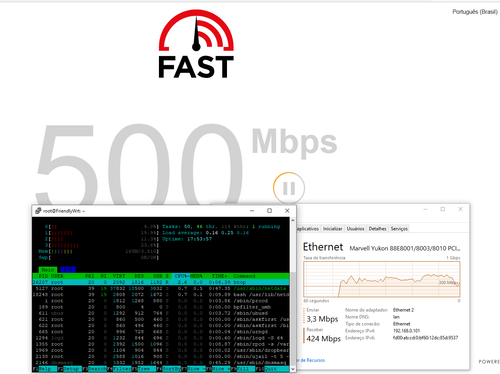500x374 pixels.
Task: Click the 424 Mbps receive value
Action: pyautogui.click(x=324, y=339)
